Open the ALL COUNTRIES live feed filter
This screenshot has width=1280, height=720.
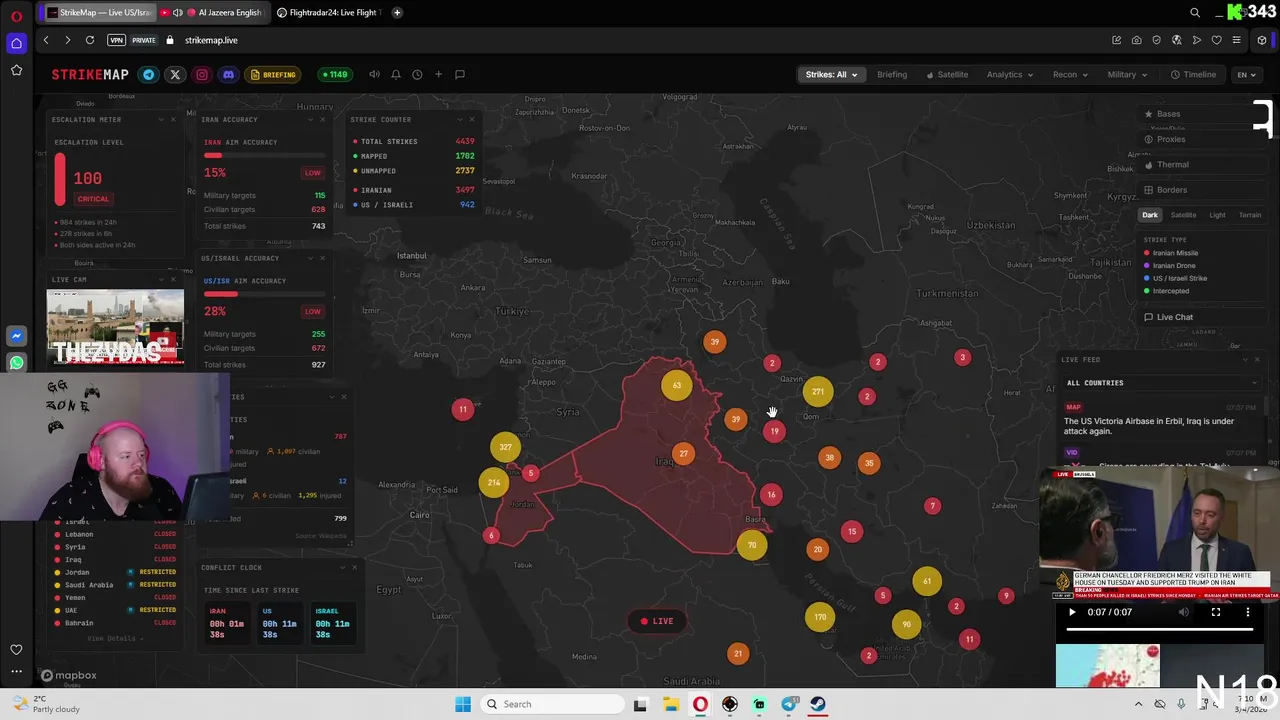pos(1161,382)
